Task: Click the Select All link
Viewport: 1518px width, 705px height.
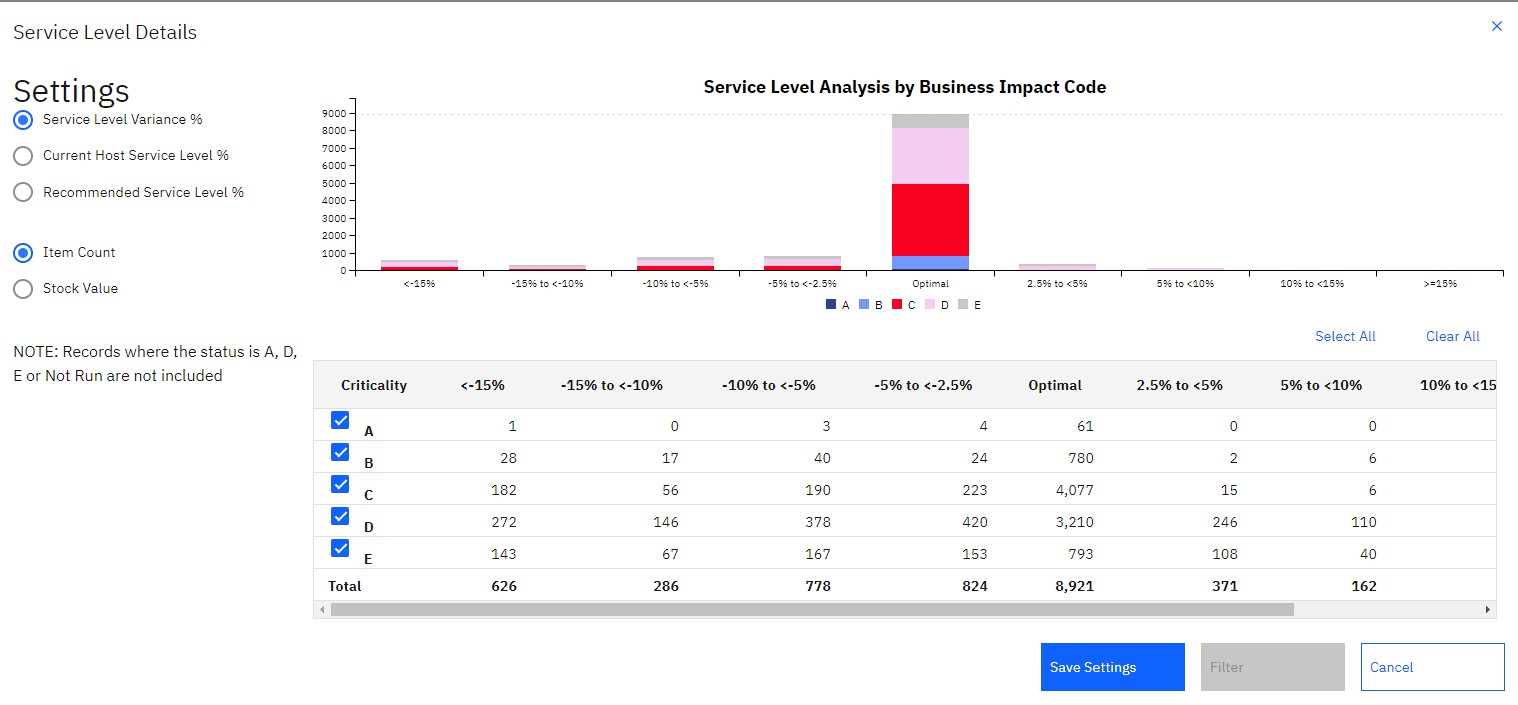Action: coord(1345,336)
